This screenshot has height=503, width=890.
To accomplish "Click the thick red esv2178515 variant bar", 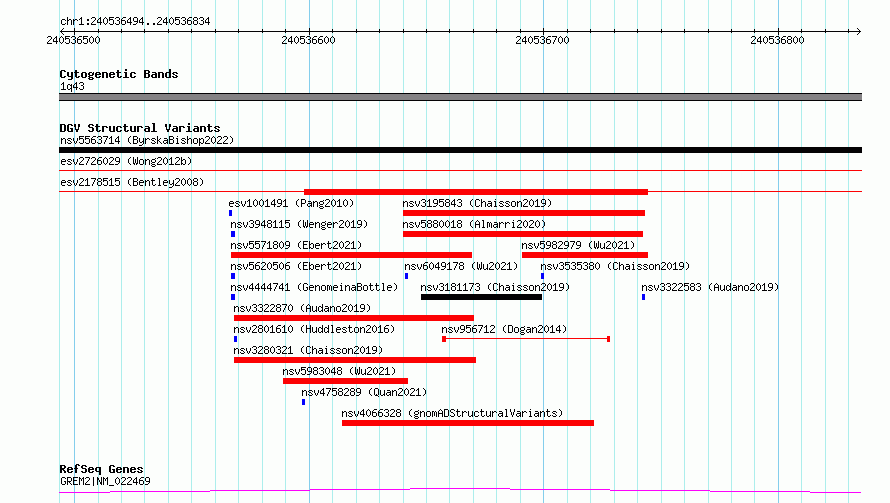I will (x=476, y=192).
